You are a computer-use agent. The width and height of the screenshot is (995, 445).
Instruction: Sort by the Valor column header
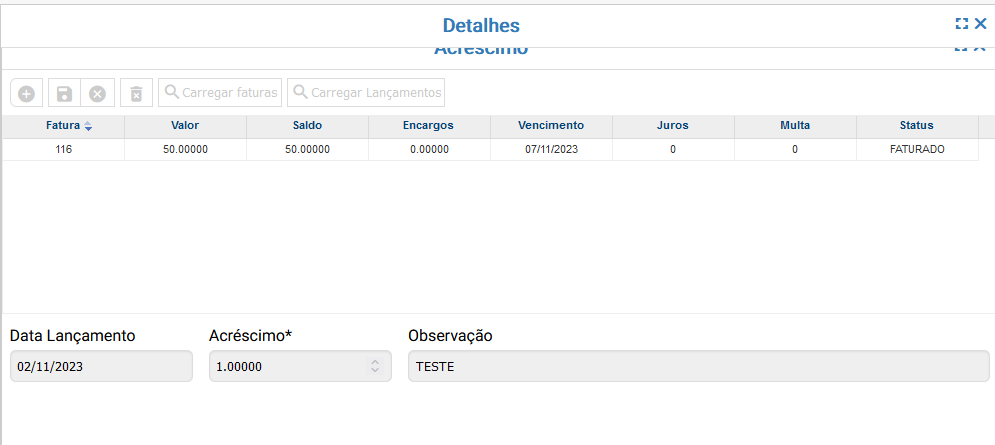coord(185,126)
